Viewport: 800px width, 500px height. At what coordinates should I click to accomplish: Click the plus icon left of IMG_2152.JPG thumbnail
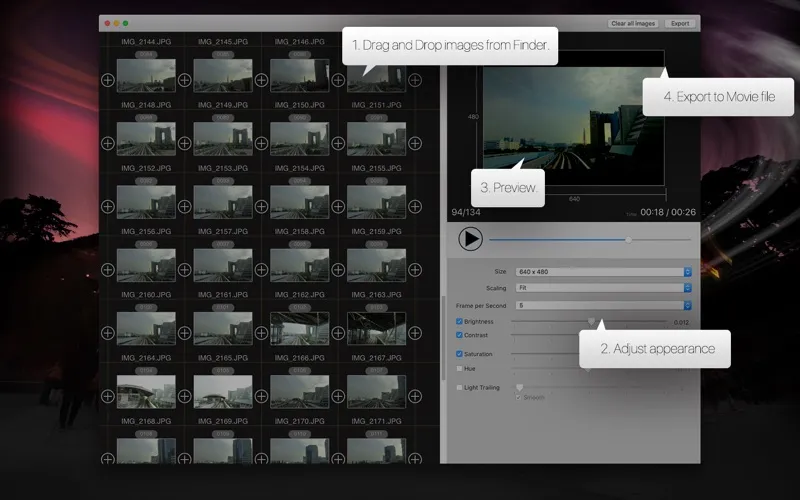[108, 207]
